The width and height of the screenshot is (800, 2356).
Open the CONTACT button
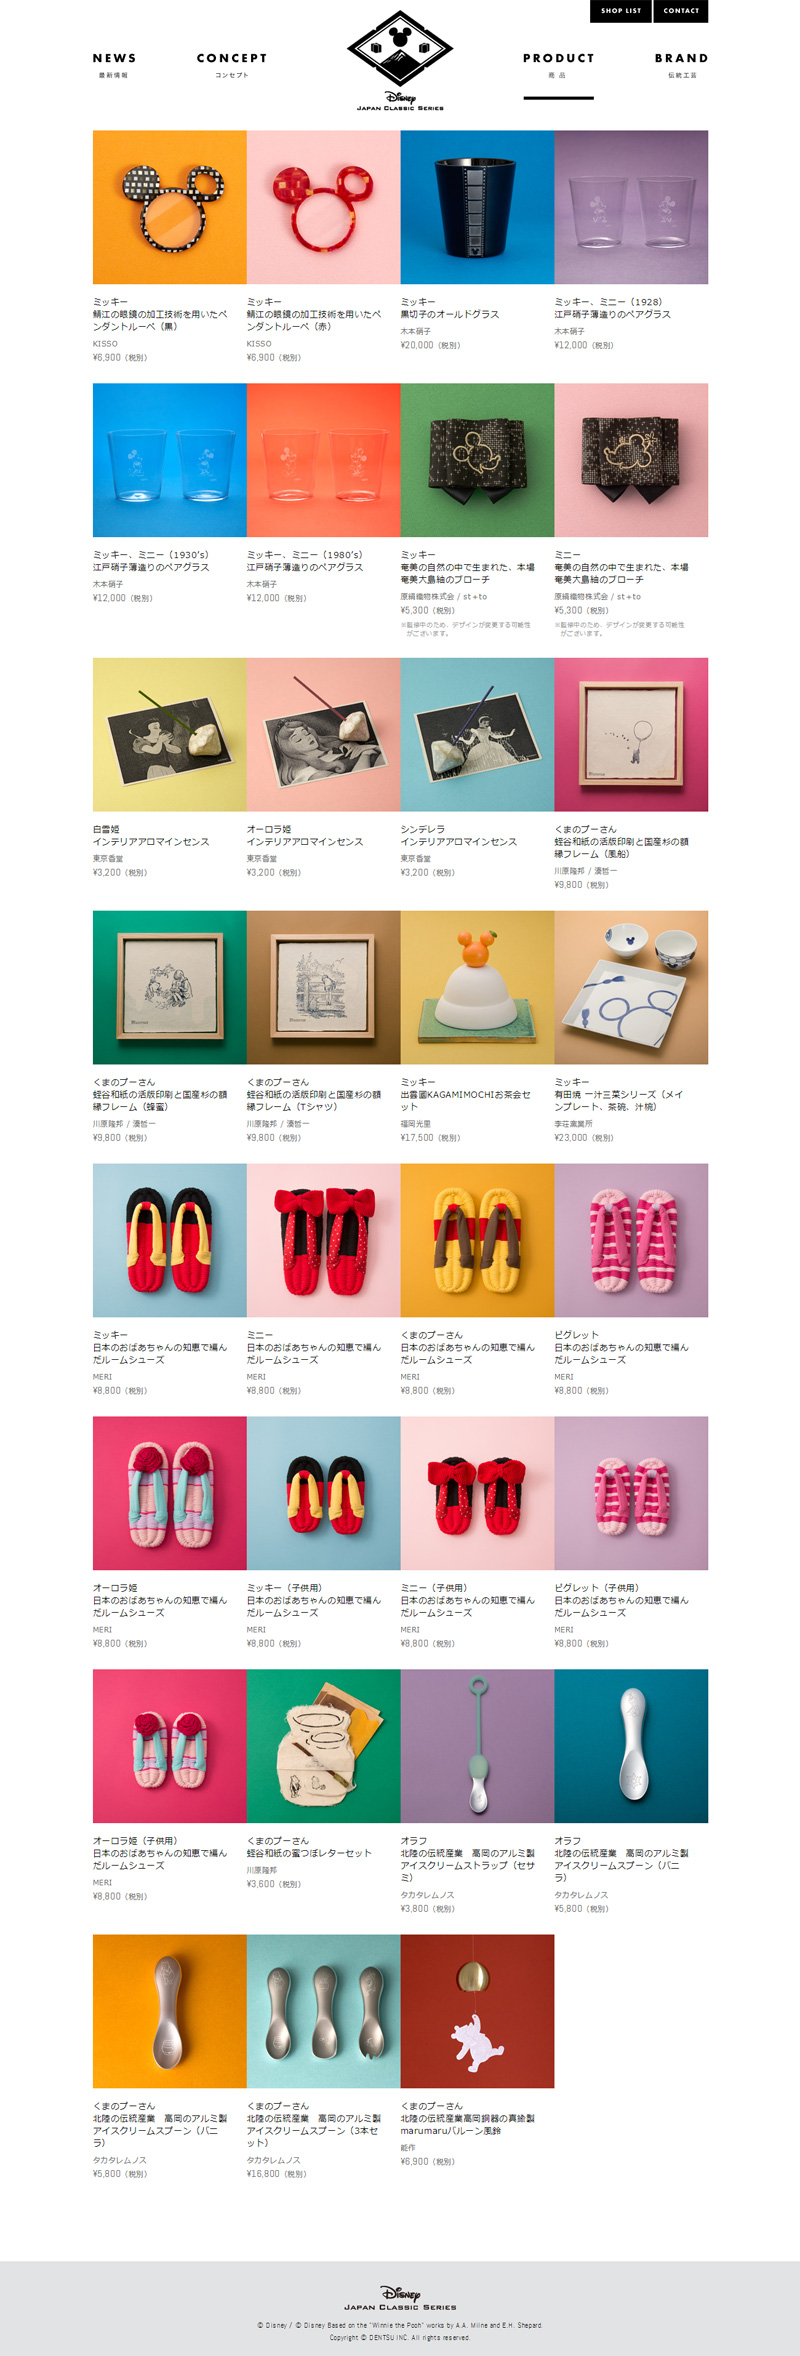681,11
